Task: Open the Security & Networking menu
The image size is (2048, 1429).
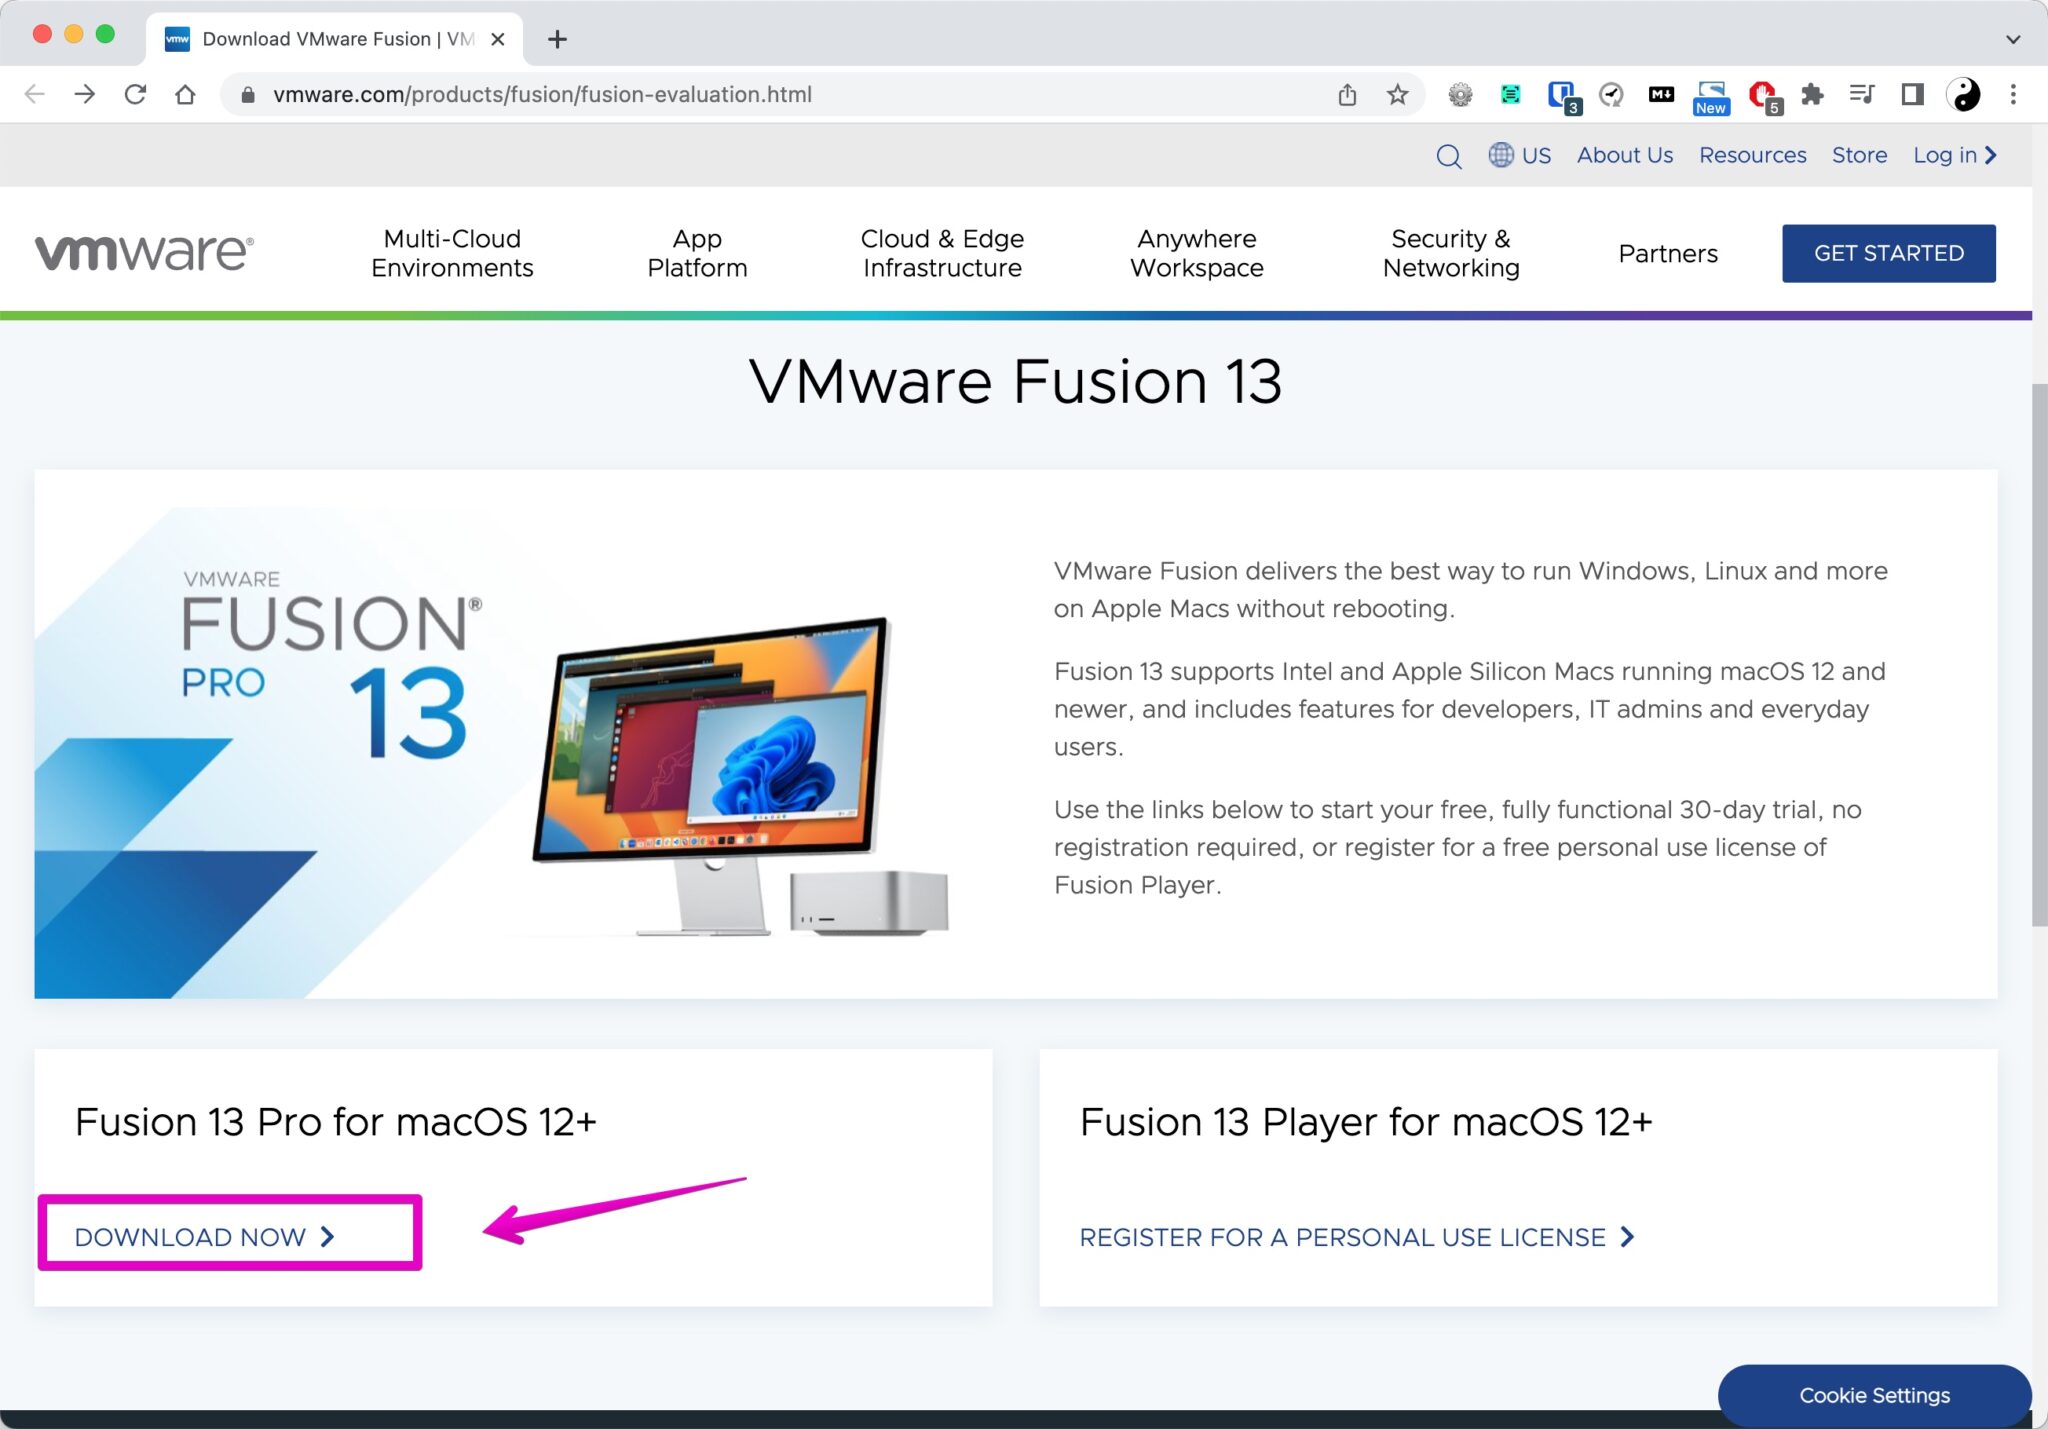Action: coord(1450,253)
